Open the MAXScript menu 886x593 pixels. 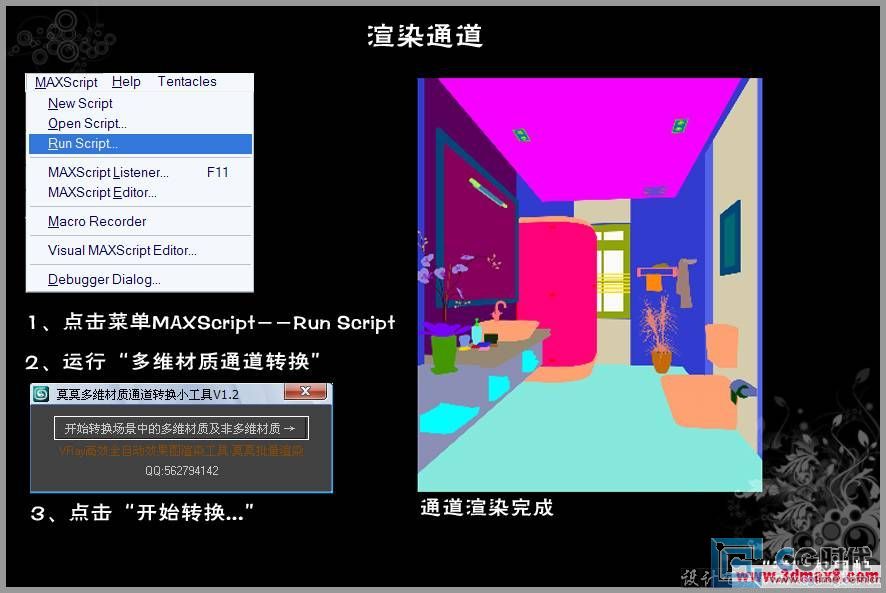(x=66, y=82)
